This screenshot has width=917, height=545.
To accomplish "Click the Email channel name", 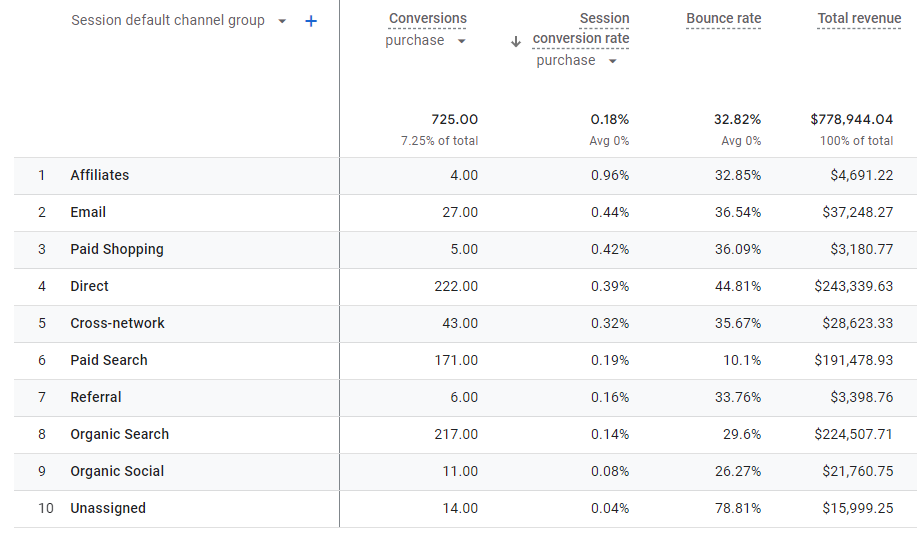I will 88,212.
